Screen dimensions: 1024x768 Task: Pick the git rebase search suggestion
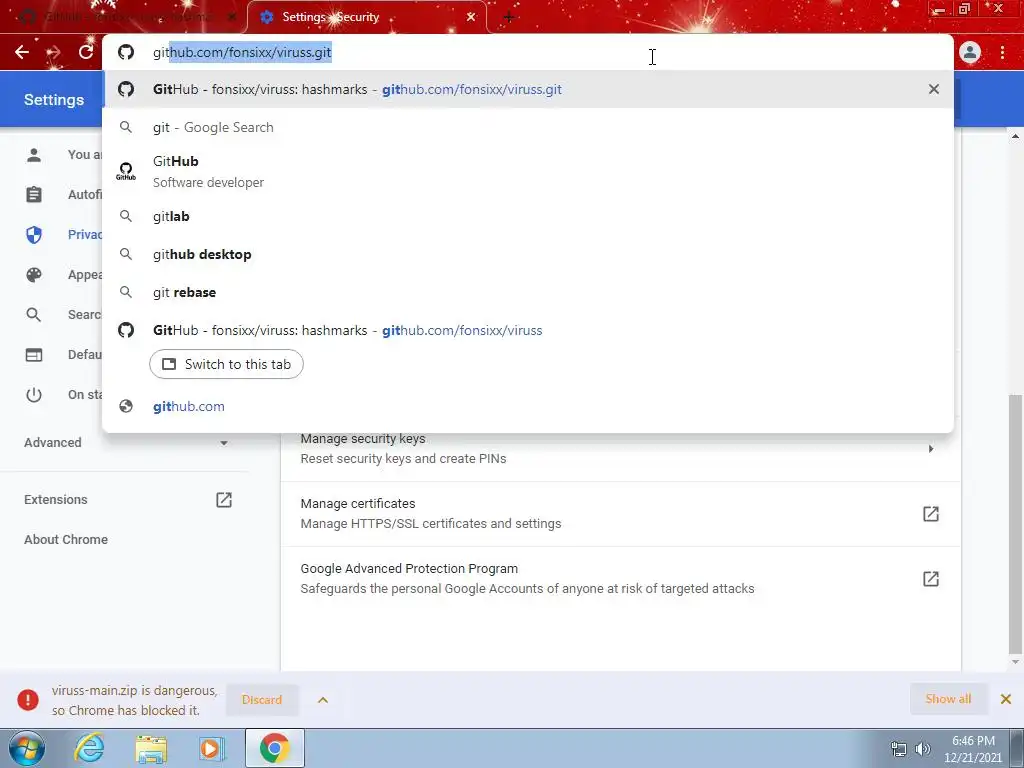(528, 292)
